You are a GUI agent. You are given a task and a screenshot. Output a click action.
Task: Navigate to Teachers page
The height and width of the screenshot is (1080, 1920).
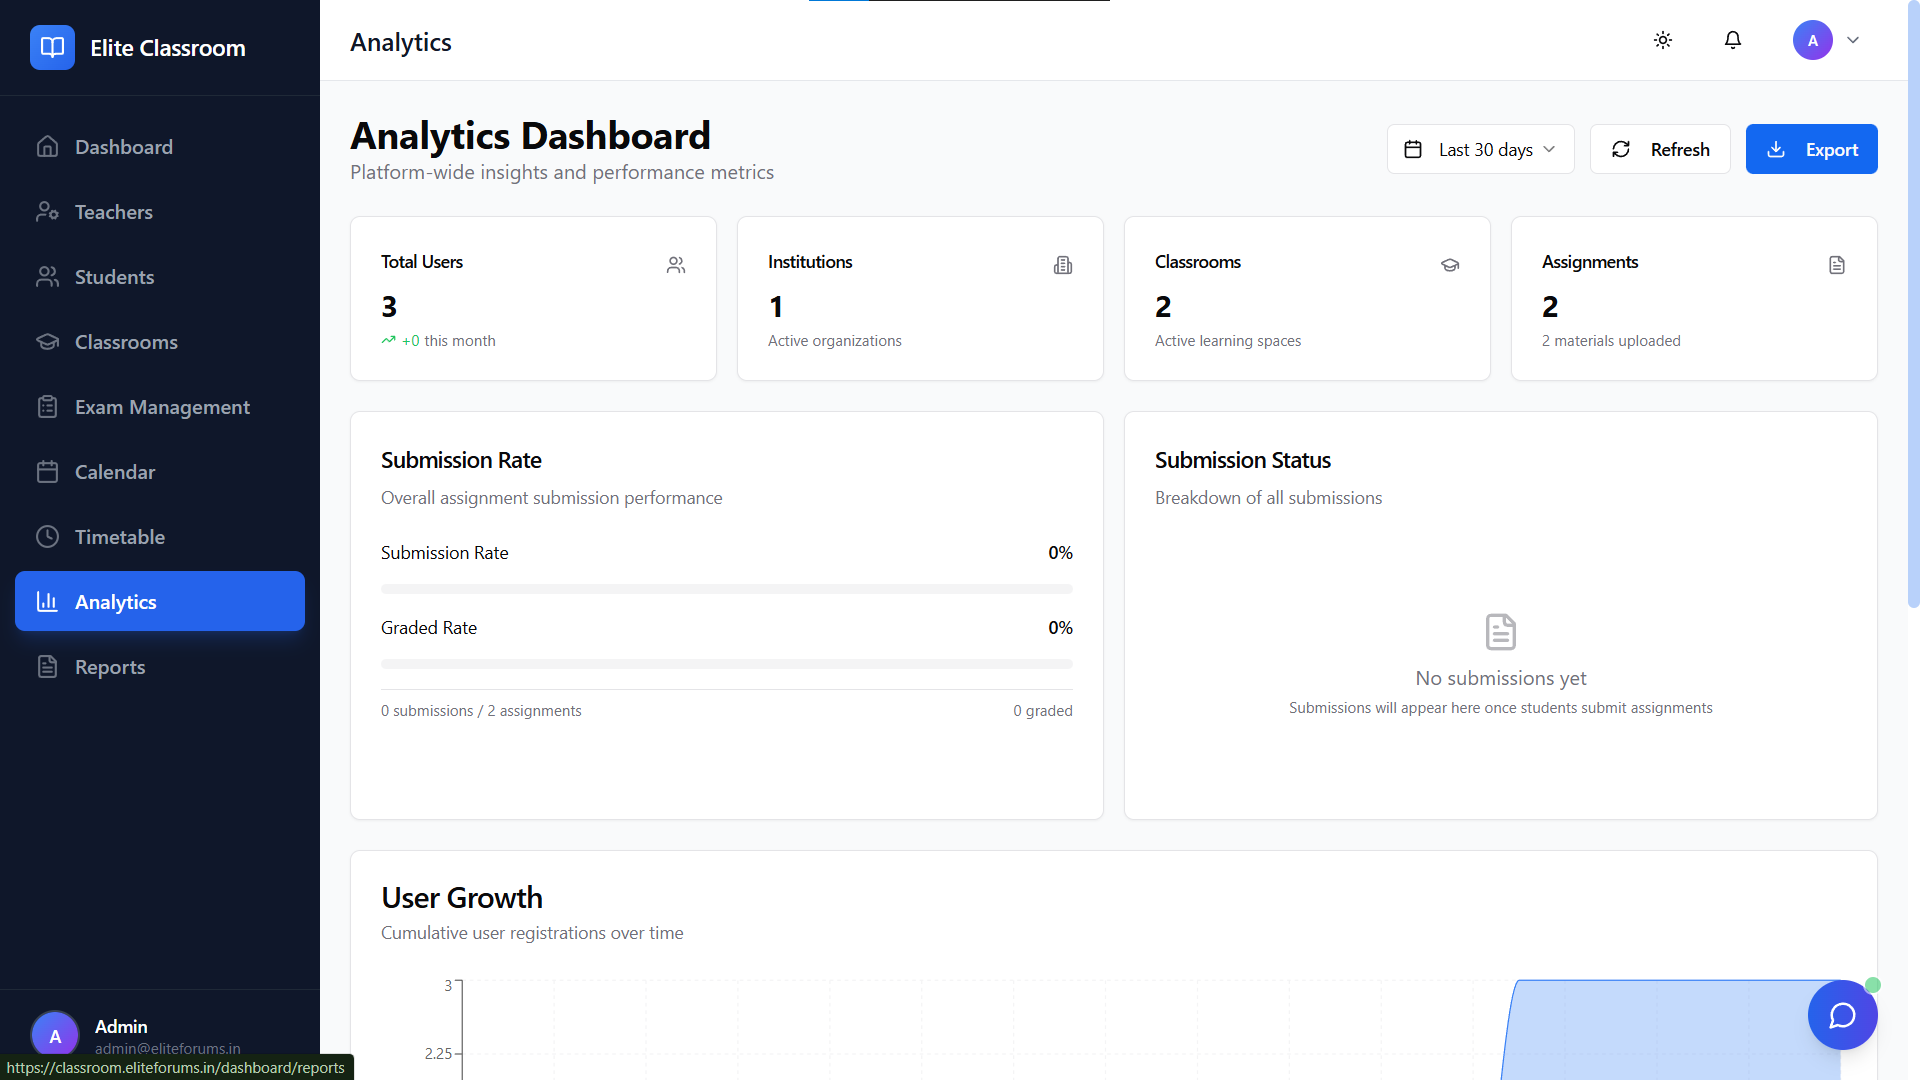pyautogui.click(x=113, y=212)
